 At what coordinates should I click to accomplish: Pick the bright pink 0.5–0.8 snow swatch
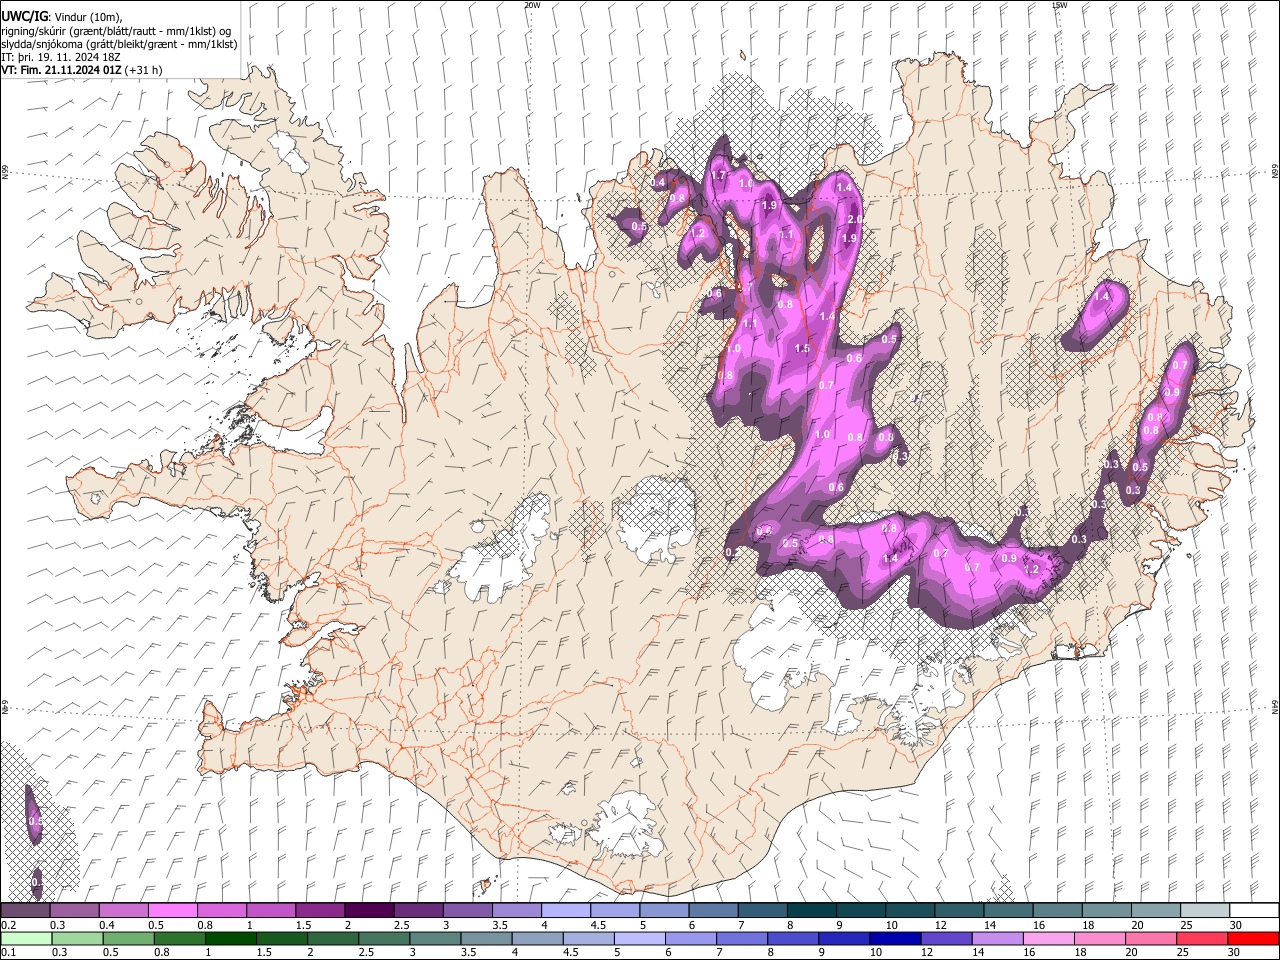(172, 910)
